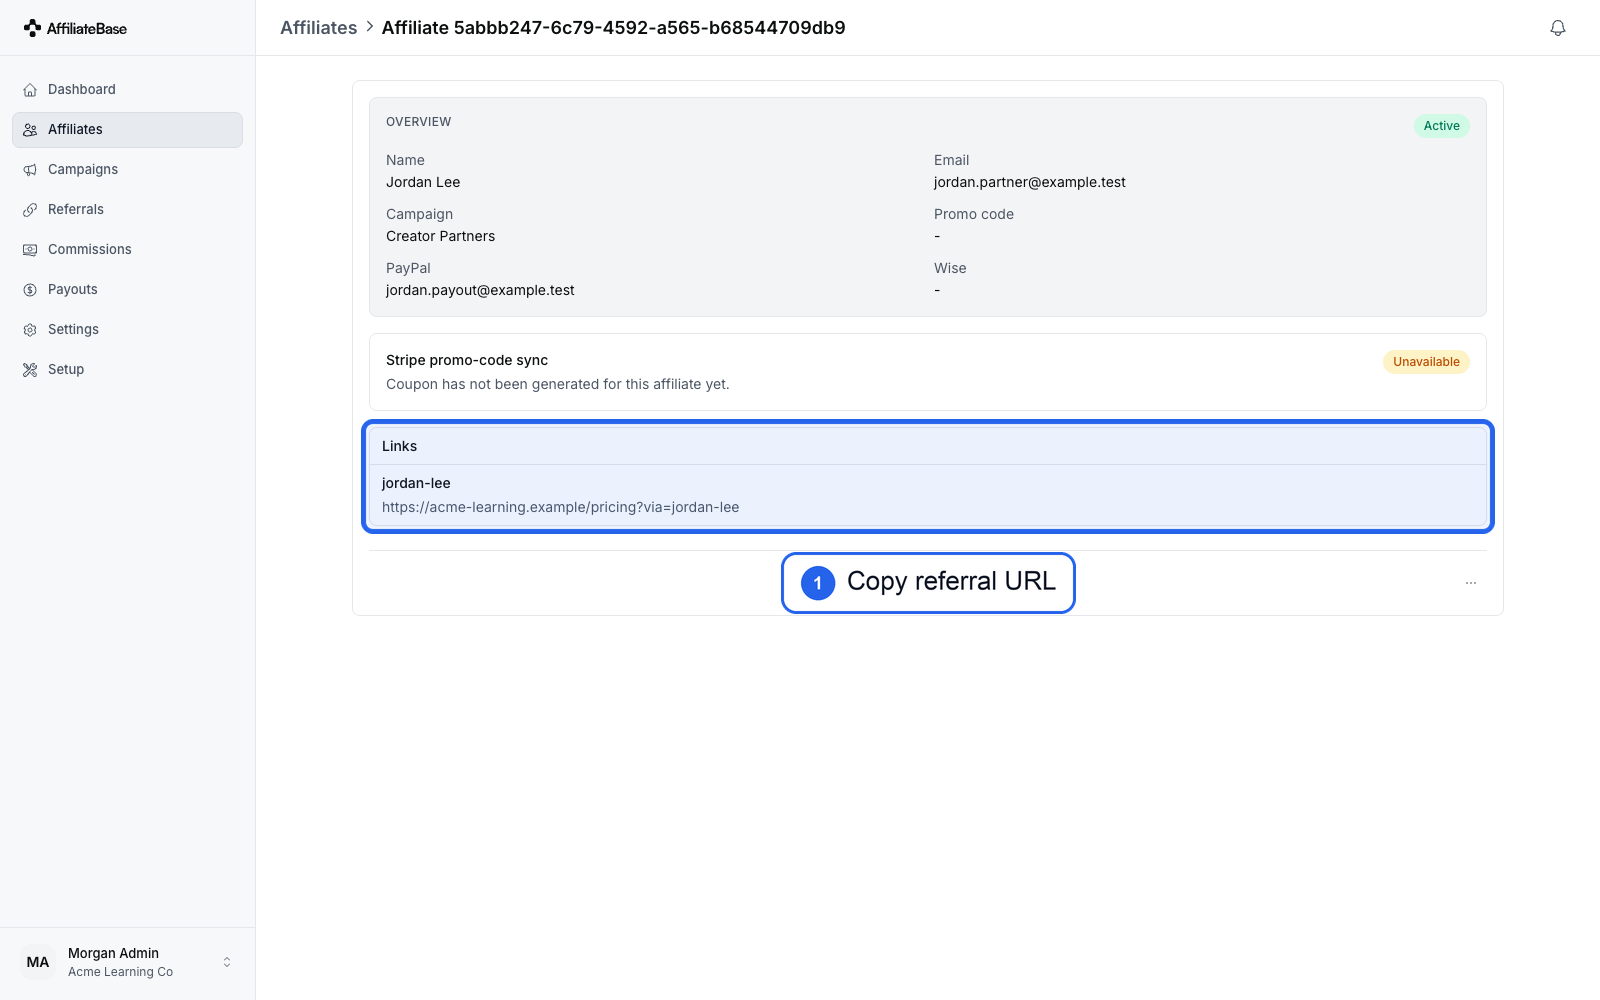The width and height of the screenshot is (1600, 1000).
Task: Click the PayPal address jordan.payout@example.test
Action: (480, 290)
